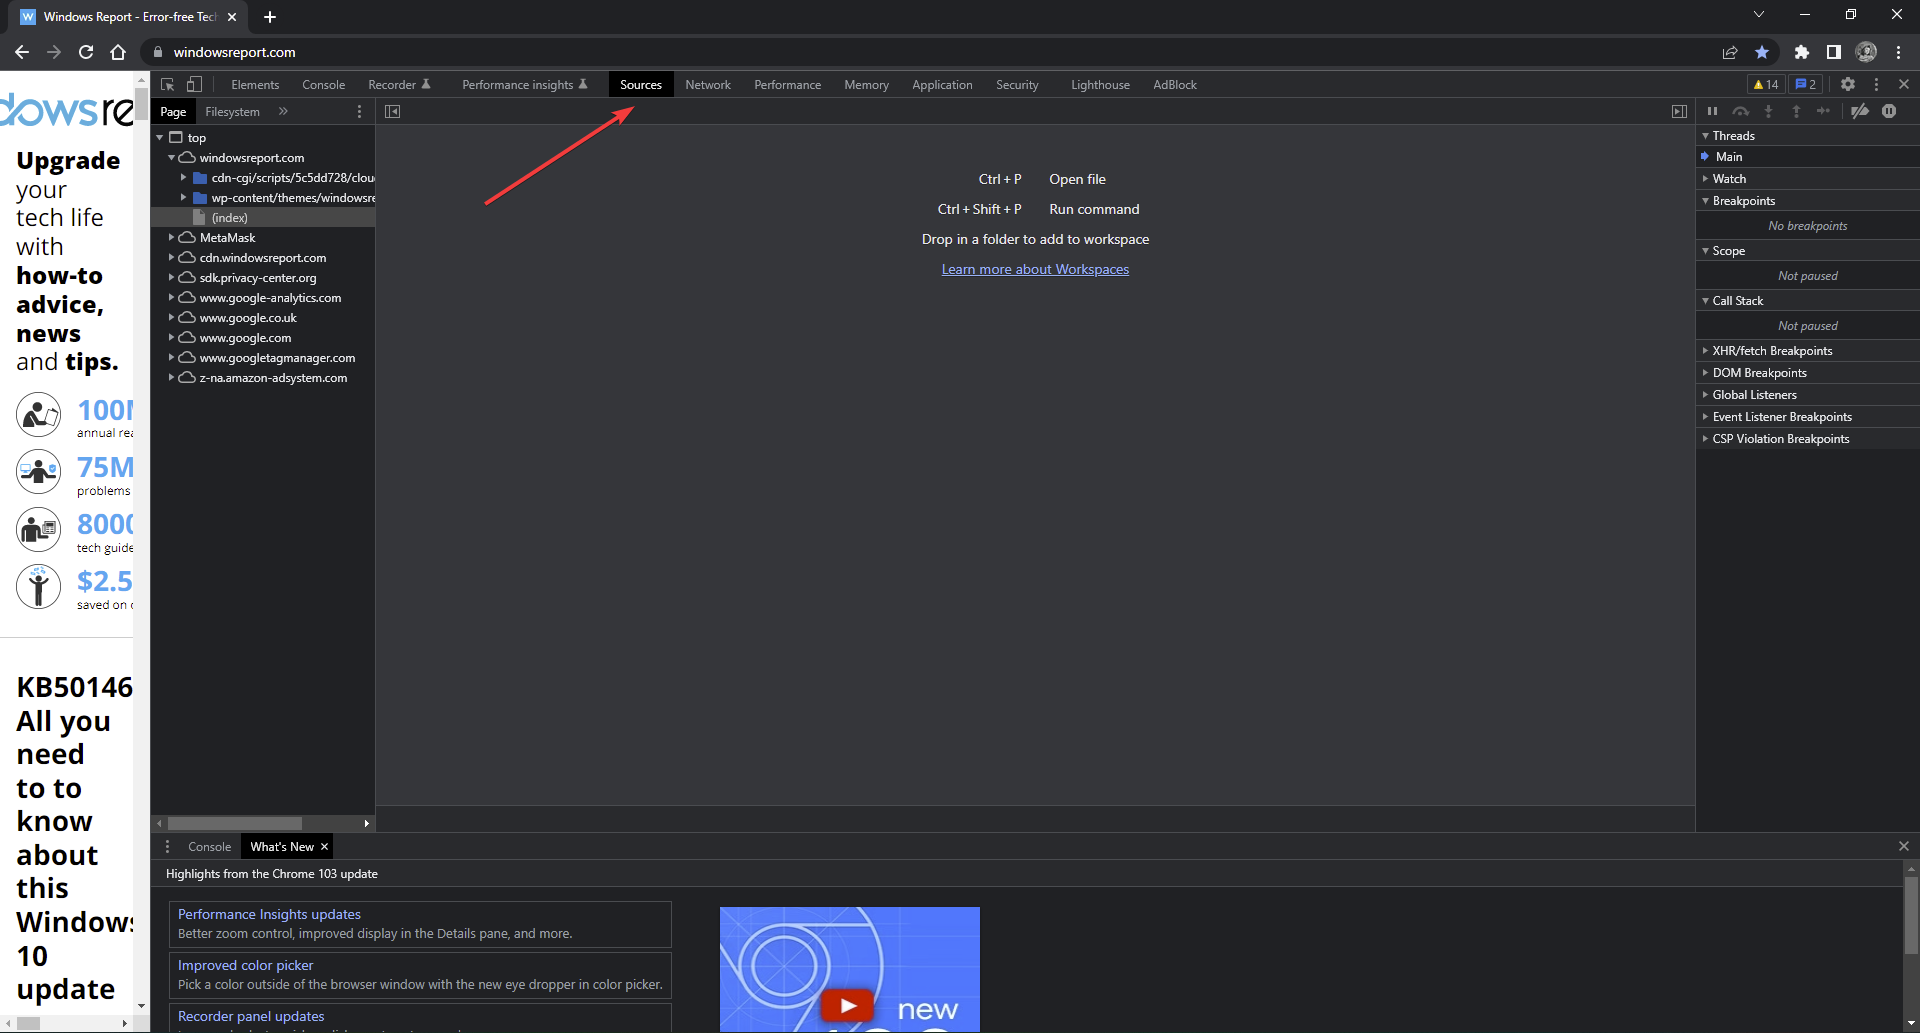This screenshot has height=1033, width=1920.
Task: Open the Page pane's three-dot options menu
Action: (359, 112)
